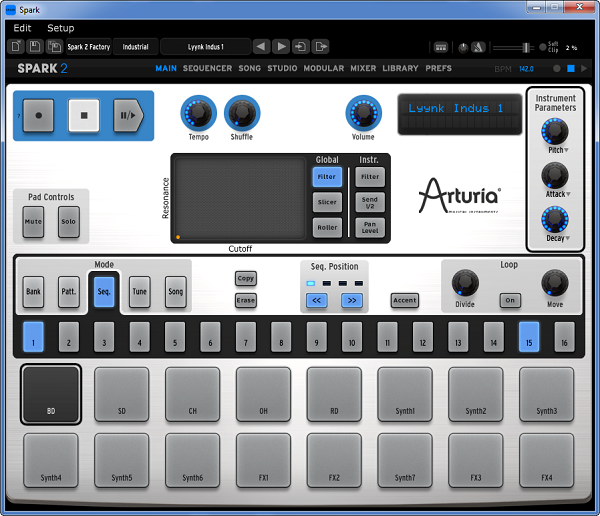
Task: Open the Pitch parameter dropdown arrow
Action: [566, 150]
